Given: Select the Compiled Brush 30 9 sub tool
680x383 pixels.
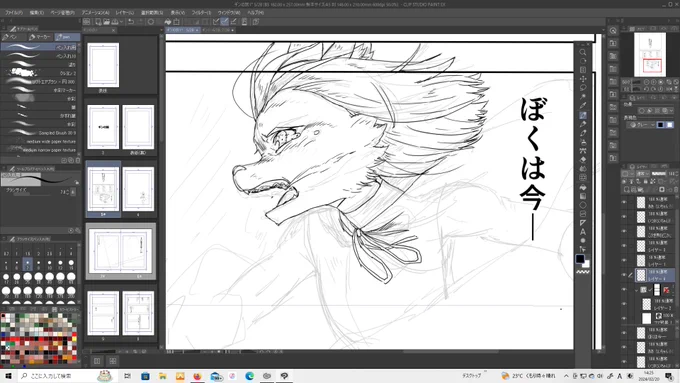Looking at the screenshot, I should (40, 133).
